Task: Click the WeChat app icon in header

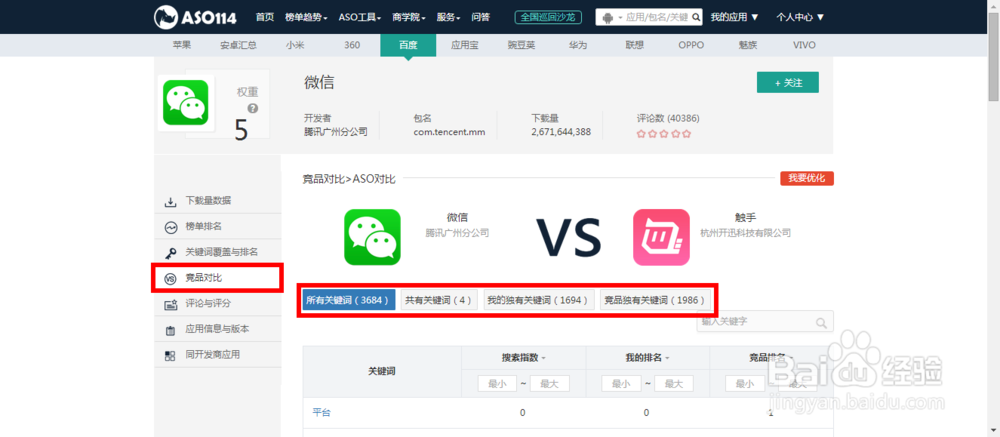Action: pos(185,103)
